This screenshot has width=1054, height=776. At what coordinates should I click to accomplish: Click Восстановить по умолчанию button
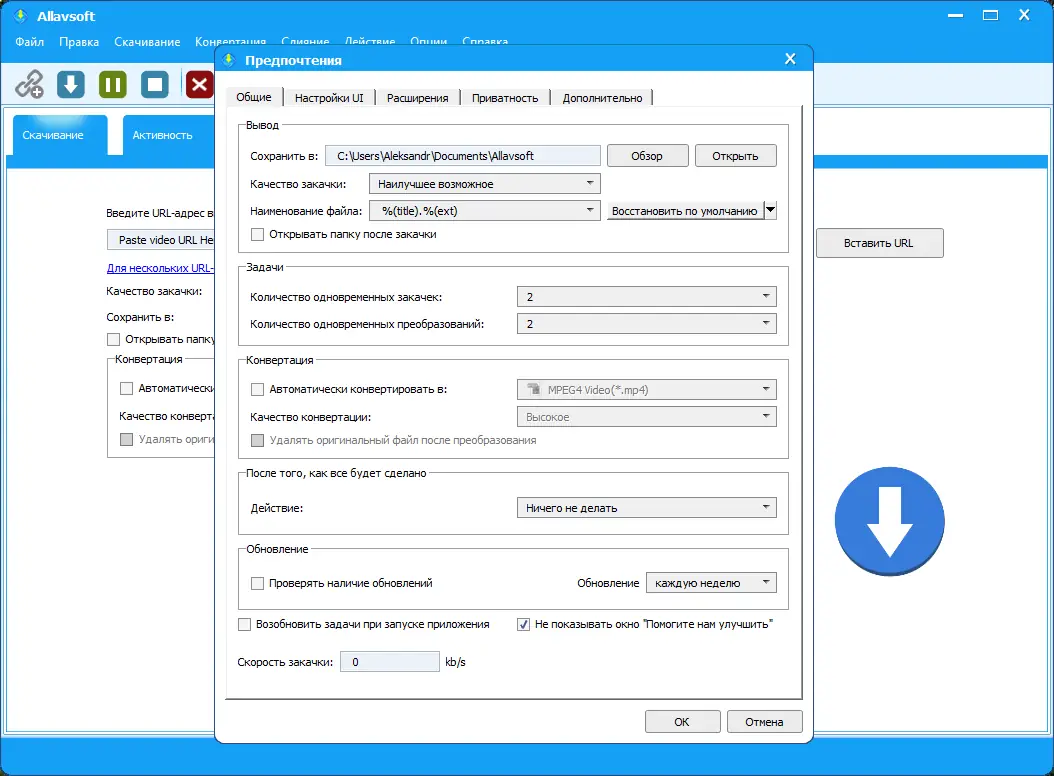click(x=685, y=210)
